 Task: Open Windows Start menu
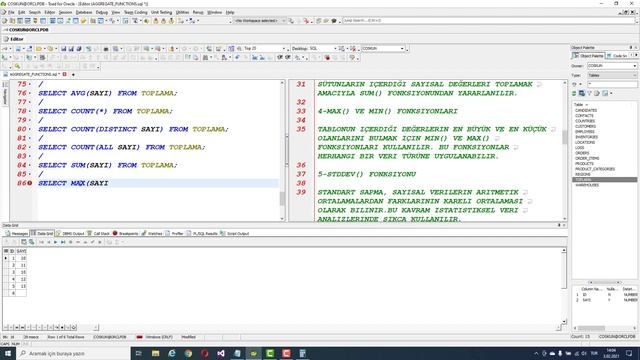[8, 353]
